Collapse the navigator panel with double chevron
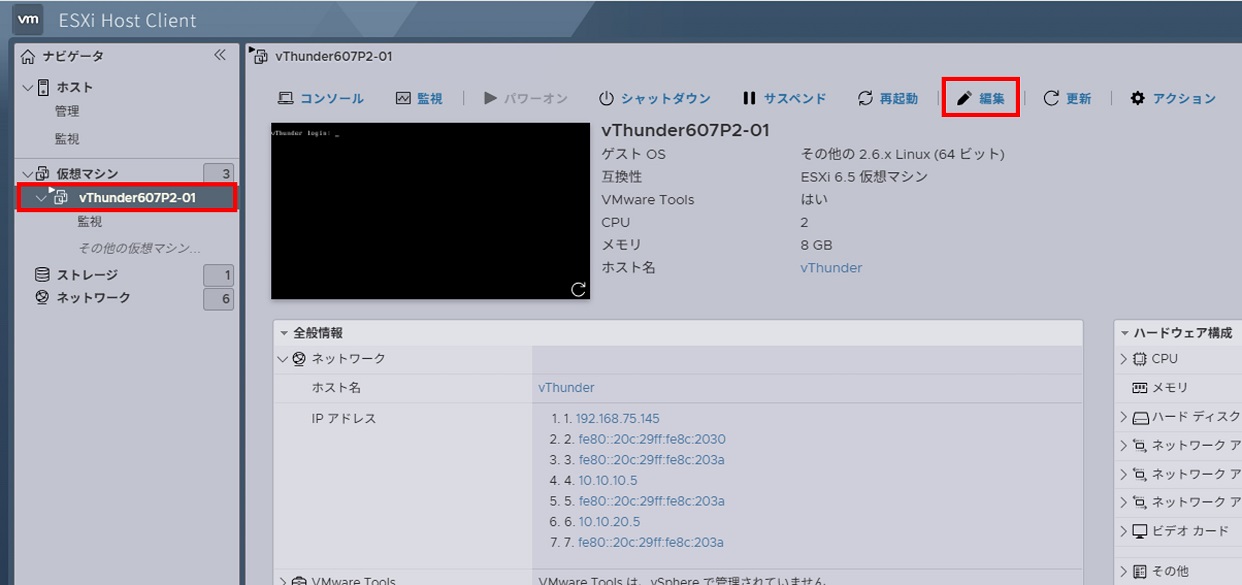Screen dimensions: 1242x585 pyautogui.click(x=220, y=55)
